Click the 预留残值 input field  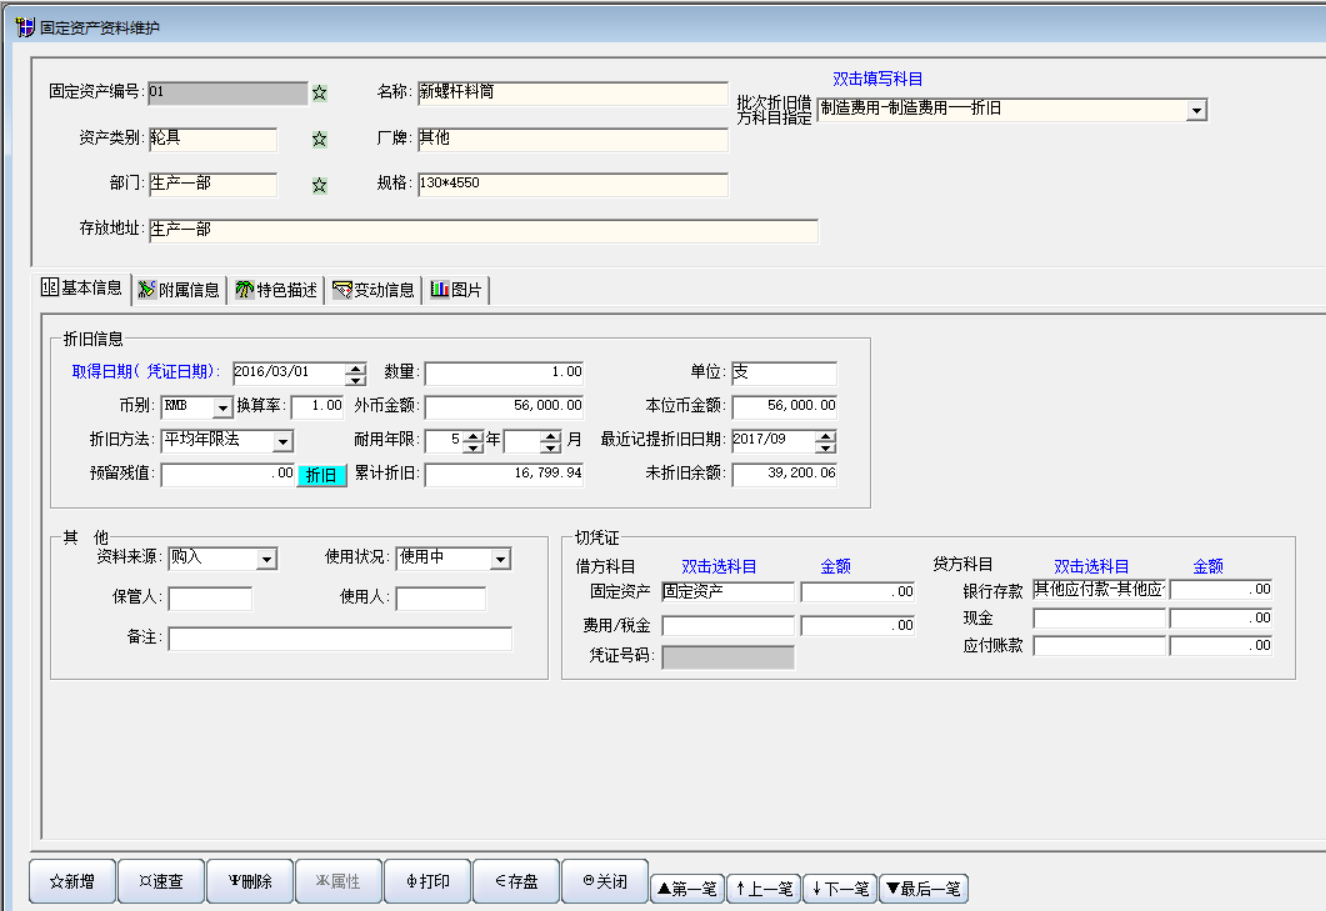tap(228, 475)
